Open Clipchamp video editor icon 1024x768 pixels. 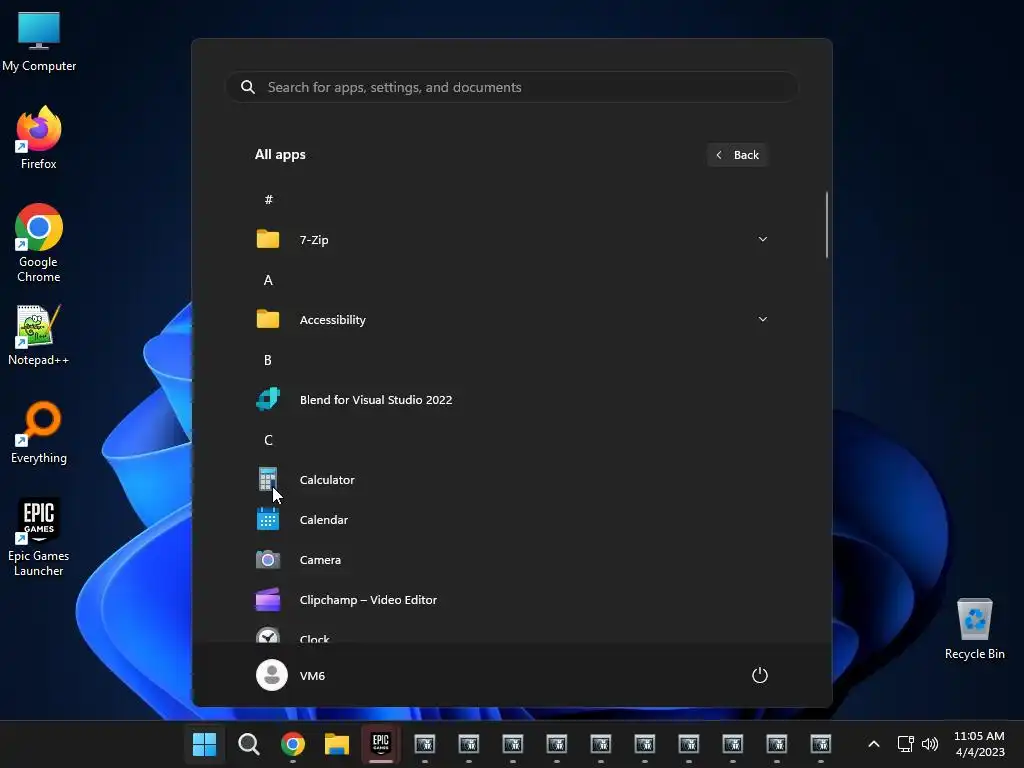pyautogui.click(x=268, y=600)
